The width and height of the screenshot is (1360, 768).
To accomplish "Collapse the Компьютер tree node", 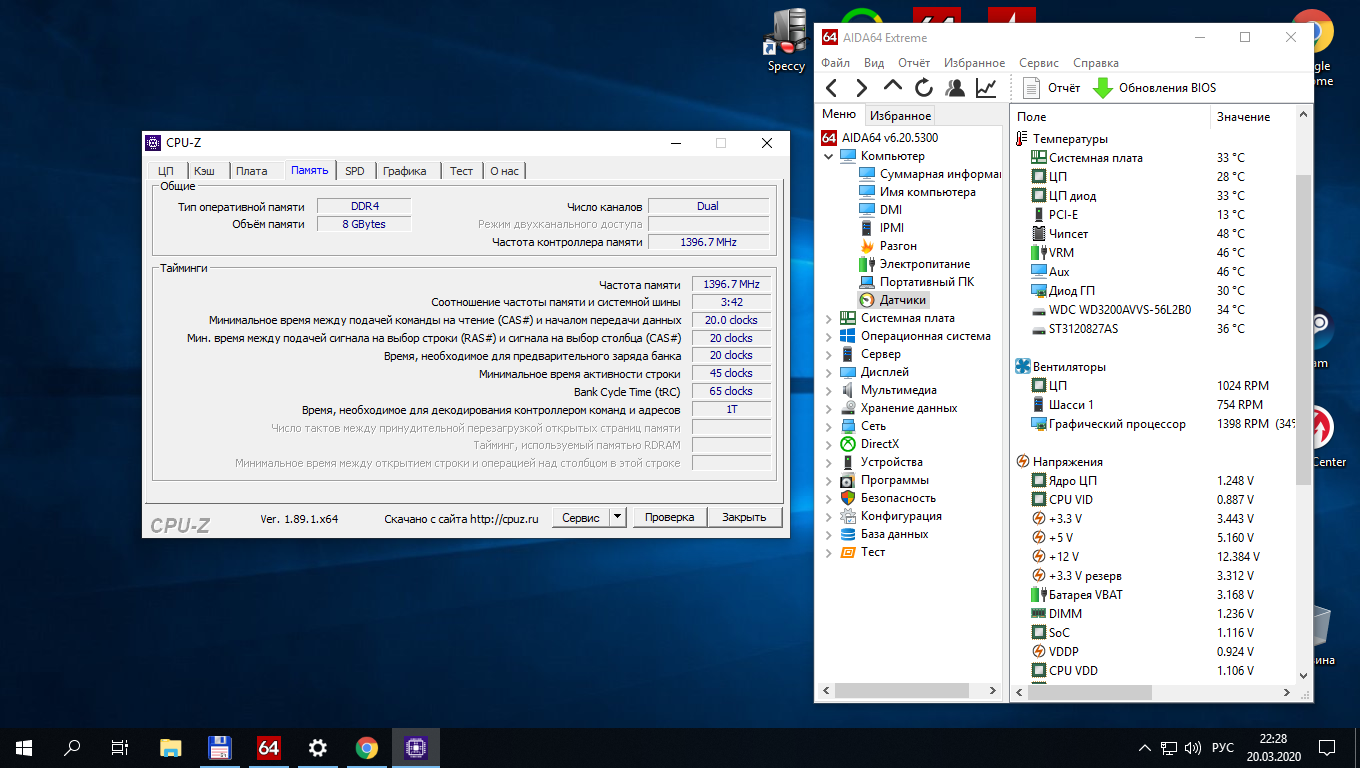I will pyautogui.click(x=828, y=156).
